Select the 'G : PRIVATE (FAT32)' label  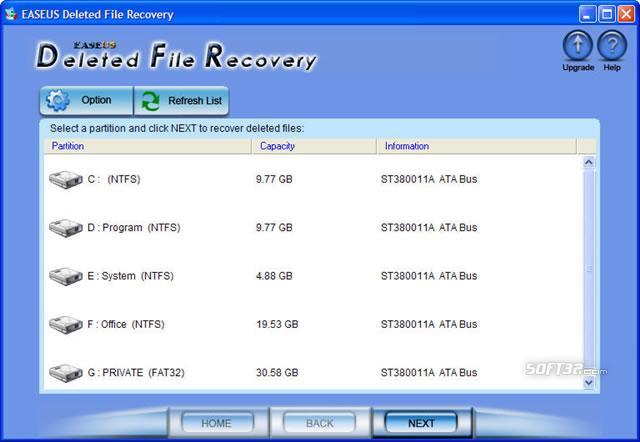136,373
